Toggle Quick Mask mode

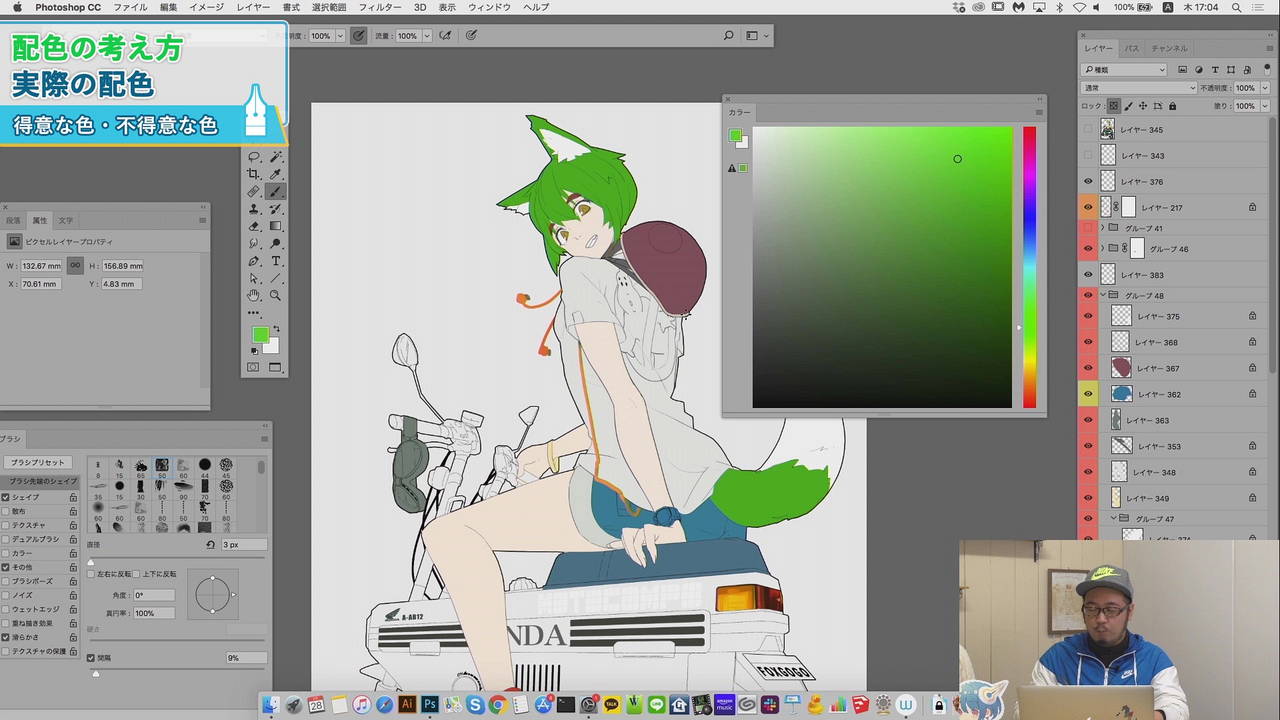pyautogui.click(x=254, y=367)
